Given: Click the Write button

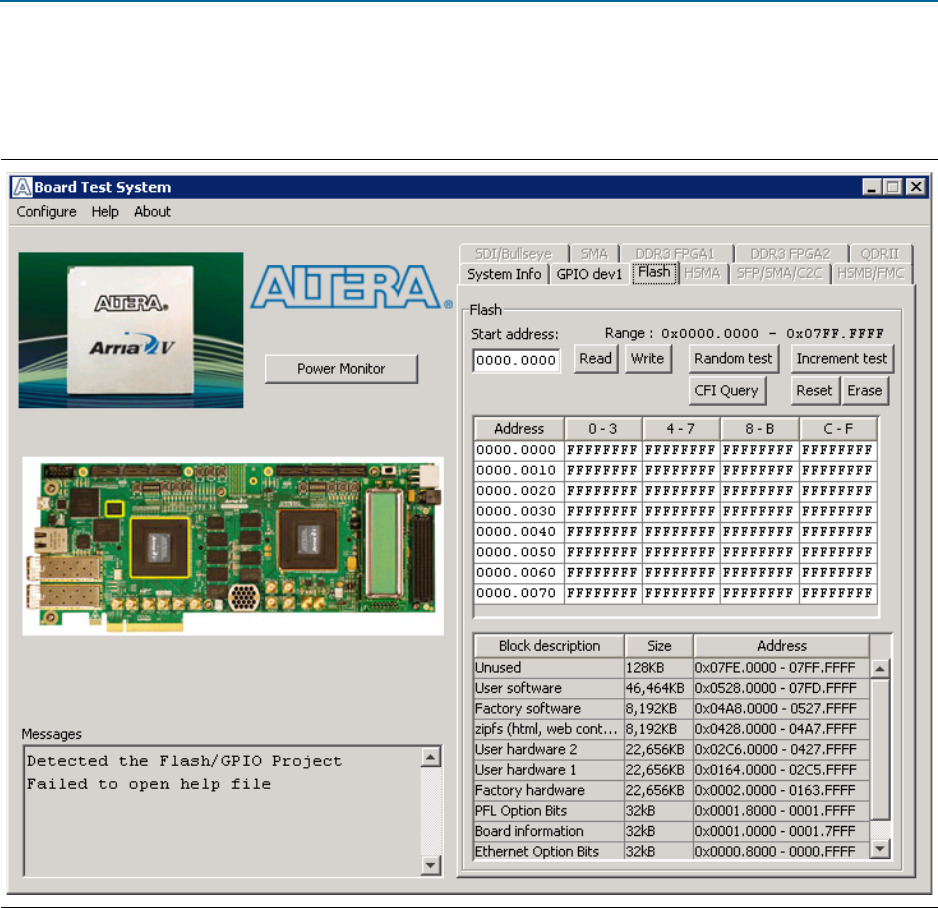Looking at the screenshot, I should coord(647,359).
